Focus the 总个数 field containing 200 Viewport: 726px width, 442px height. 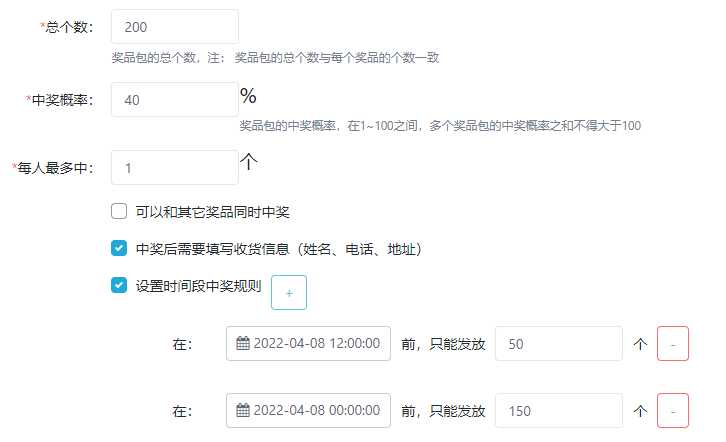[x=175, y=27]
